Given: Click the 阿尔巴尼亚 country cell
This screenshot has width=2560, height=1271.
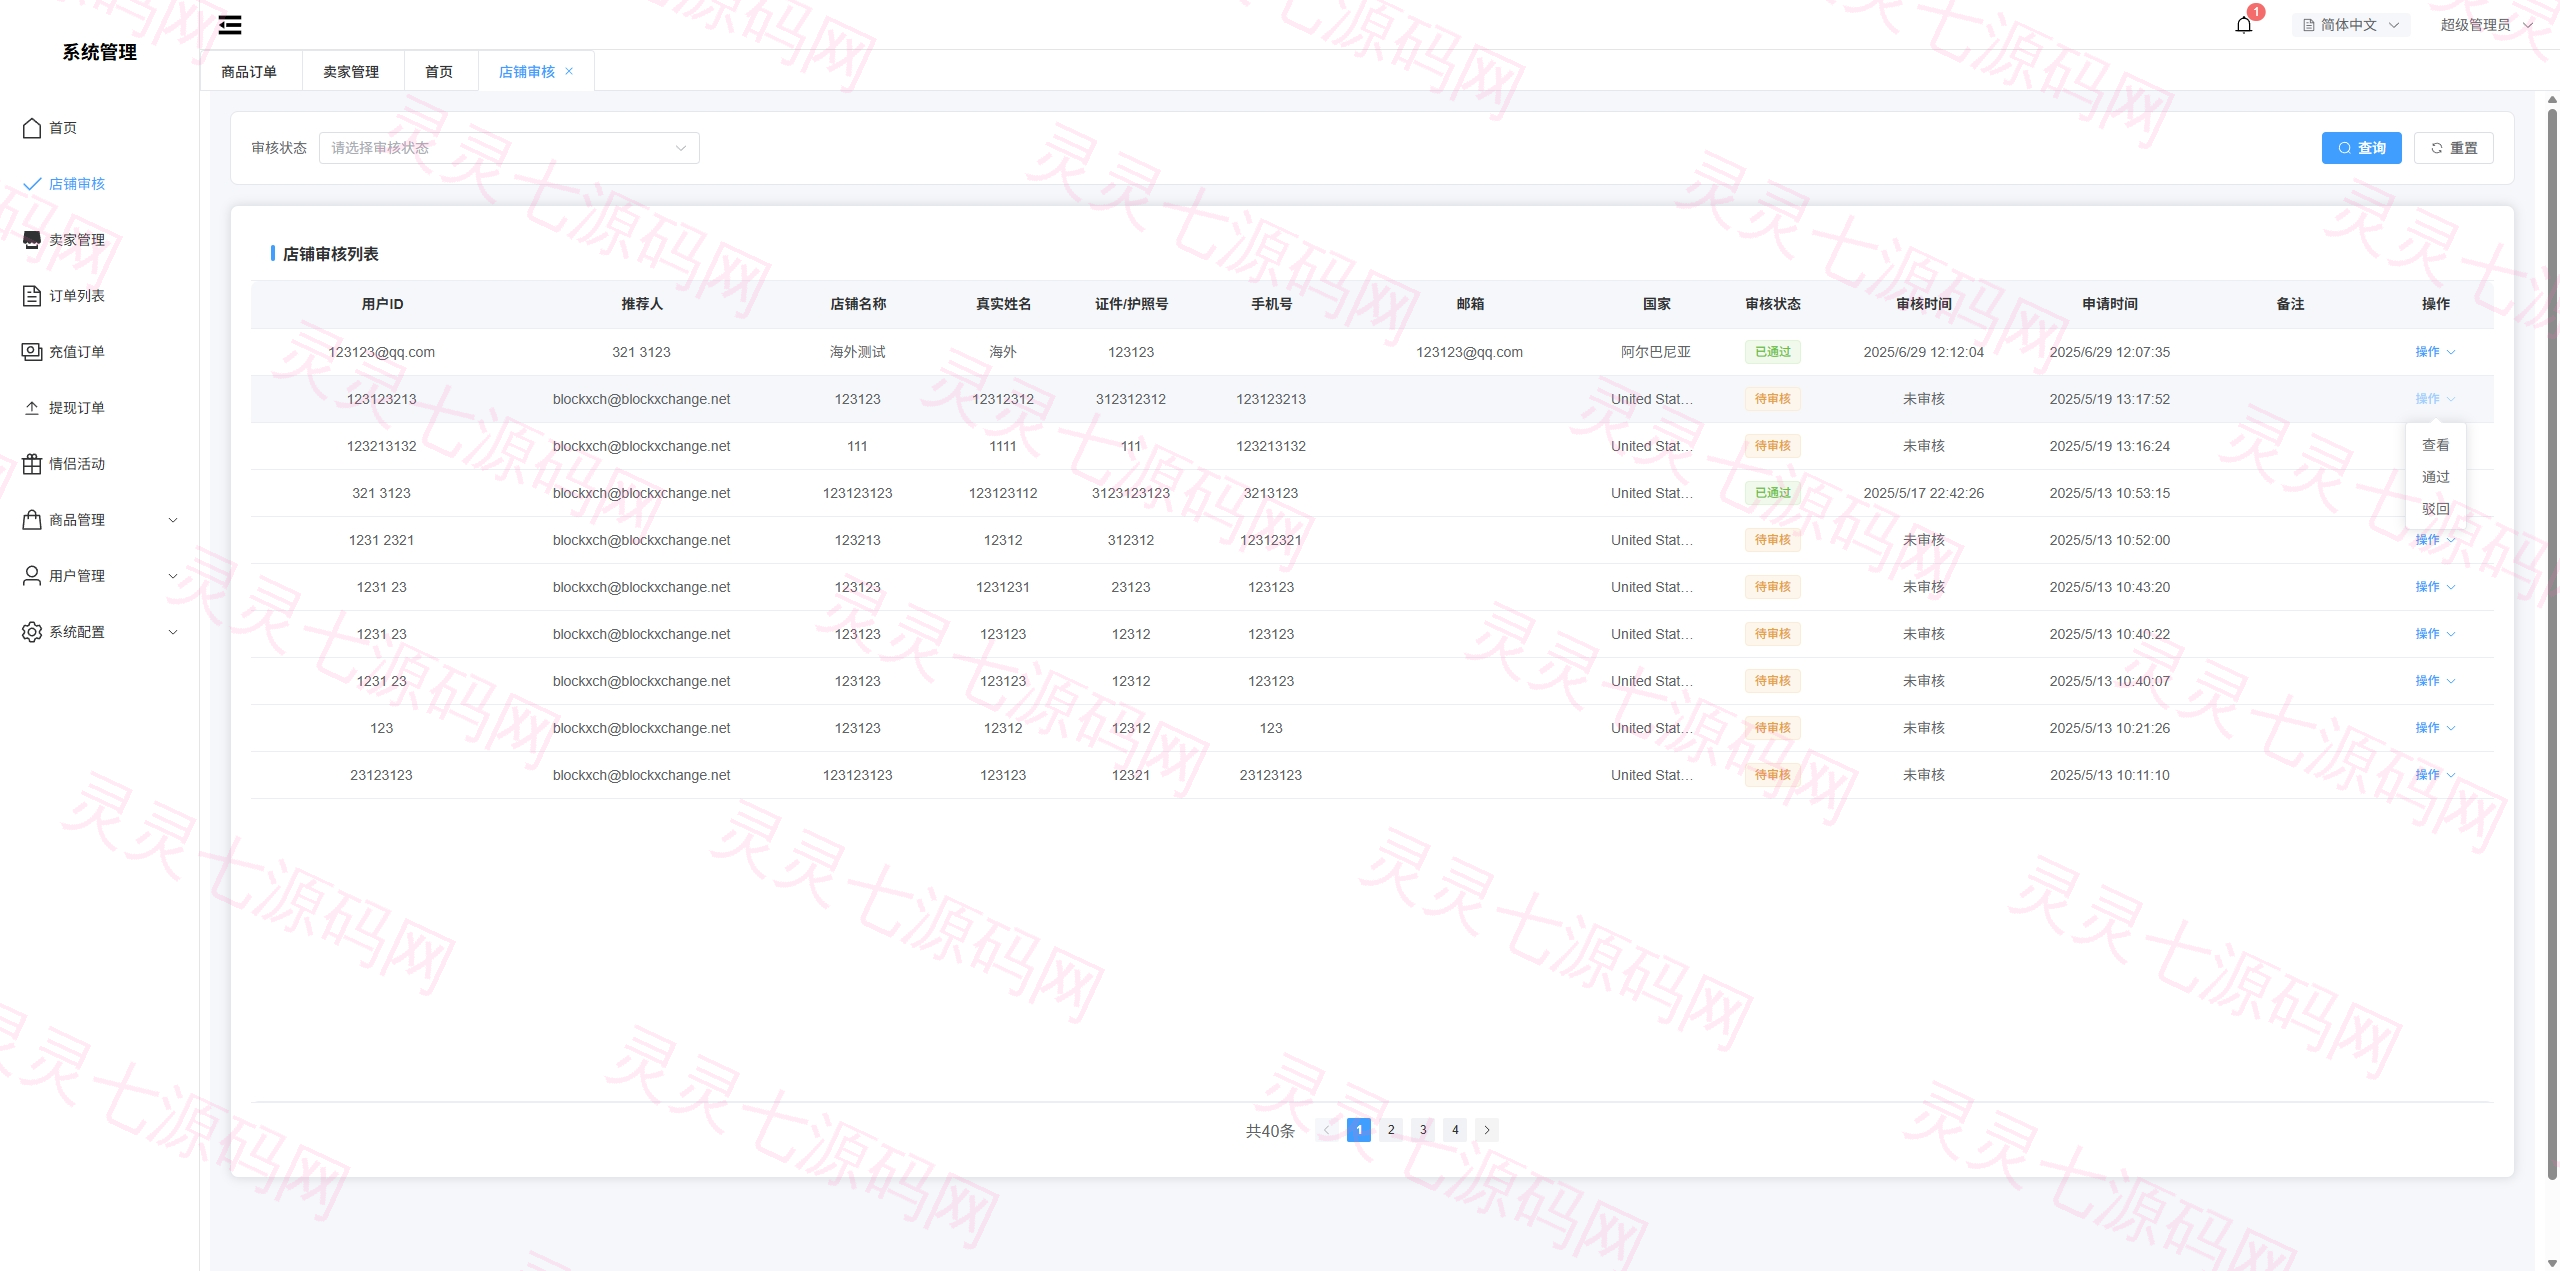Looking at the screenshot, I should (x=1656, y=352).
